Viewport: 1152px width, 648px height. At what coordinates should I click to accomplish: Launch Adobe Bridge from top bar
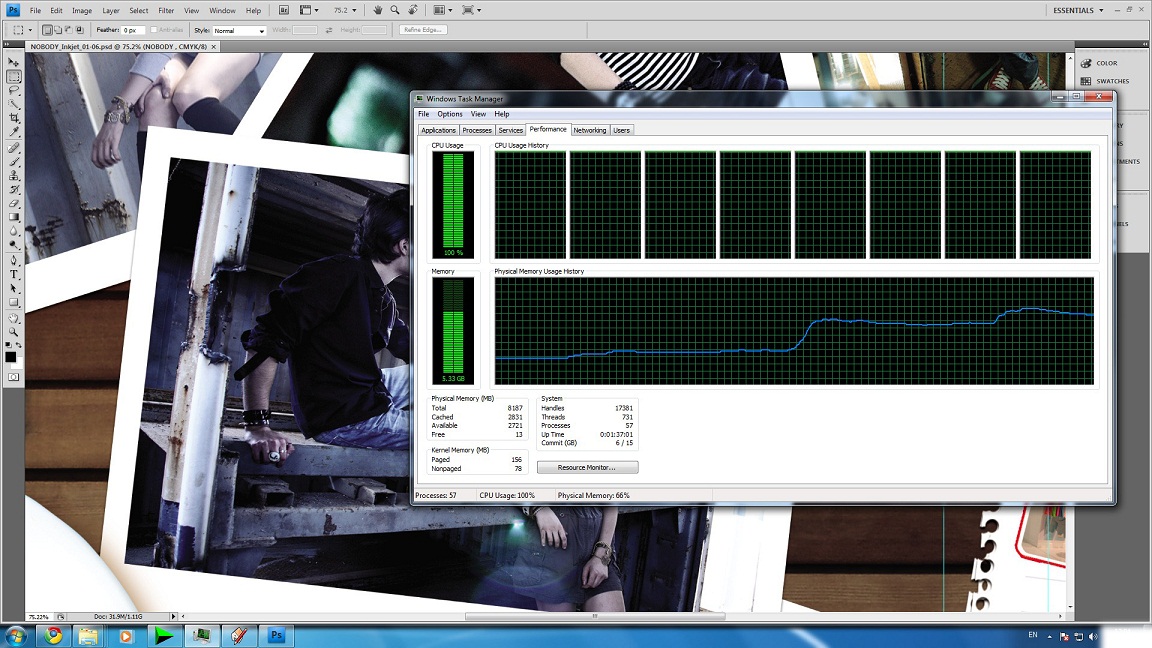[x=284, y=10]
